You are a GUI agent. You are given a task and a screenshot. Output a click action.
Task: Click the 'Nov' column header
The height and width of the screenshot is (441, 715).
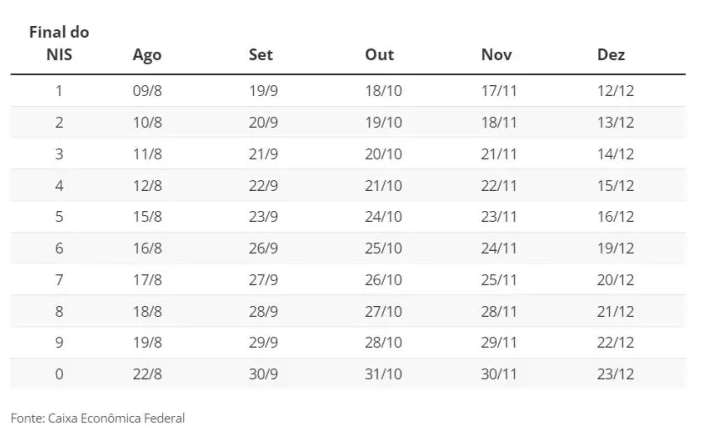[x=497, y=55]
